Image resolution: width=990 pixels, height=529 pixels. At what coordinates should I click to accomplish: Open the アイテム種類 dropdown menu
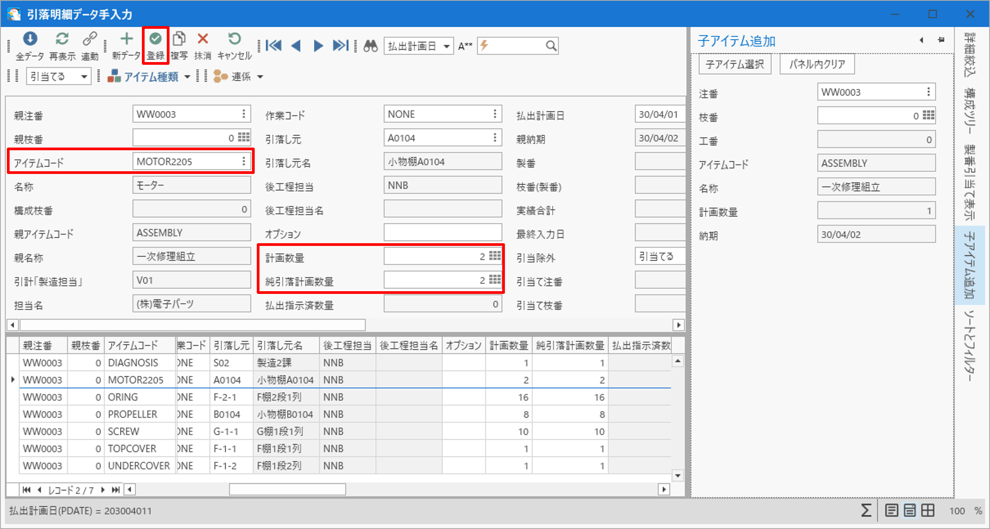tap(186, 77)
